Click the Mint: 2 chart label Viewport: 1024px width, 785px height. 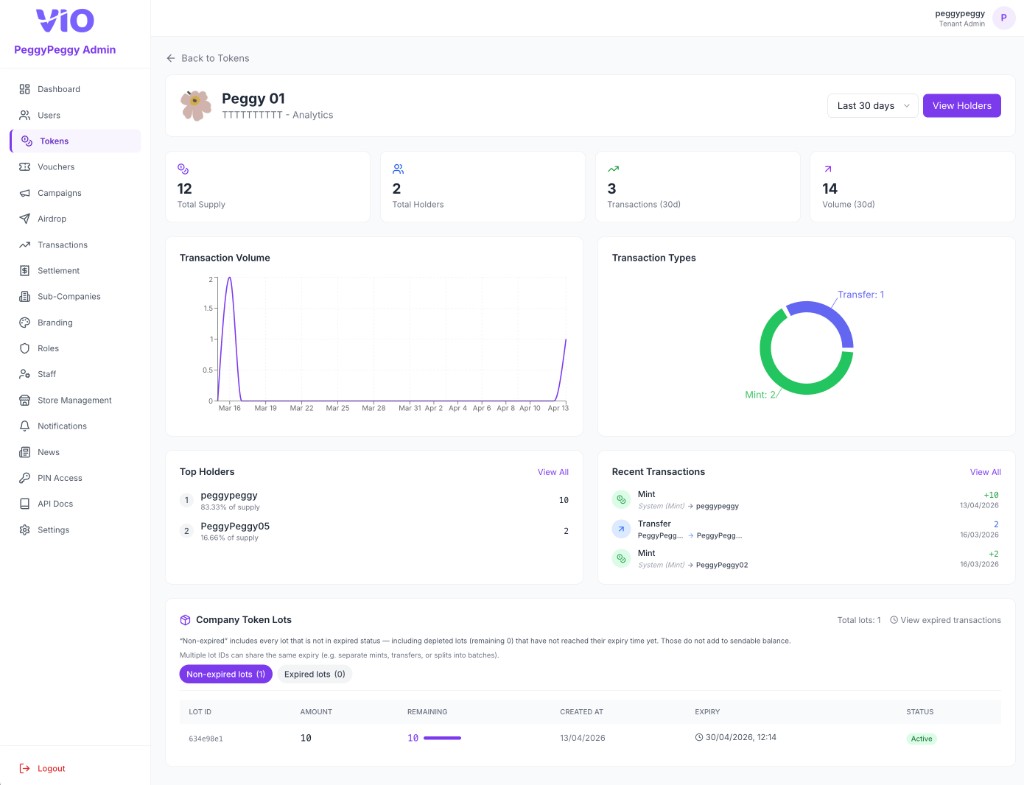(x=761, y=394)
